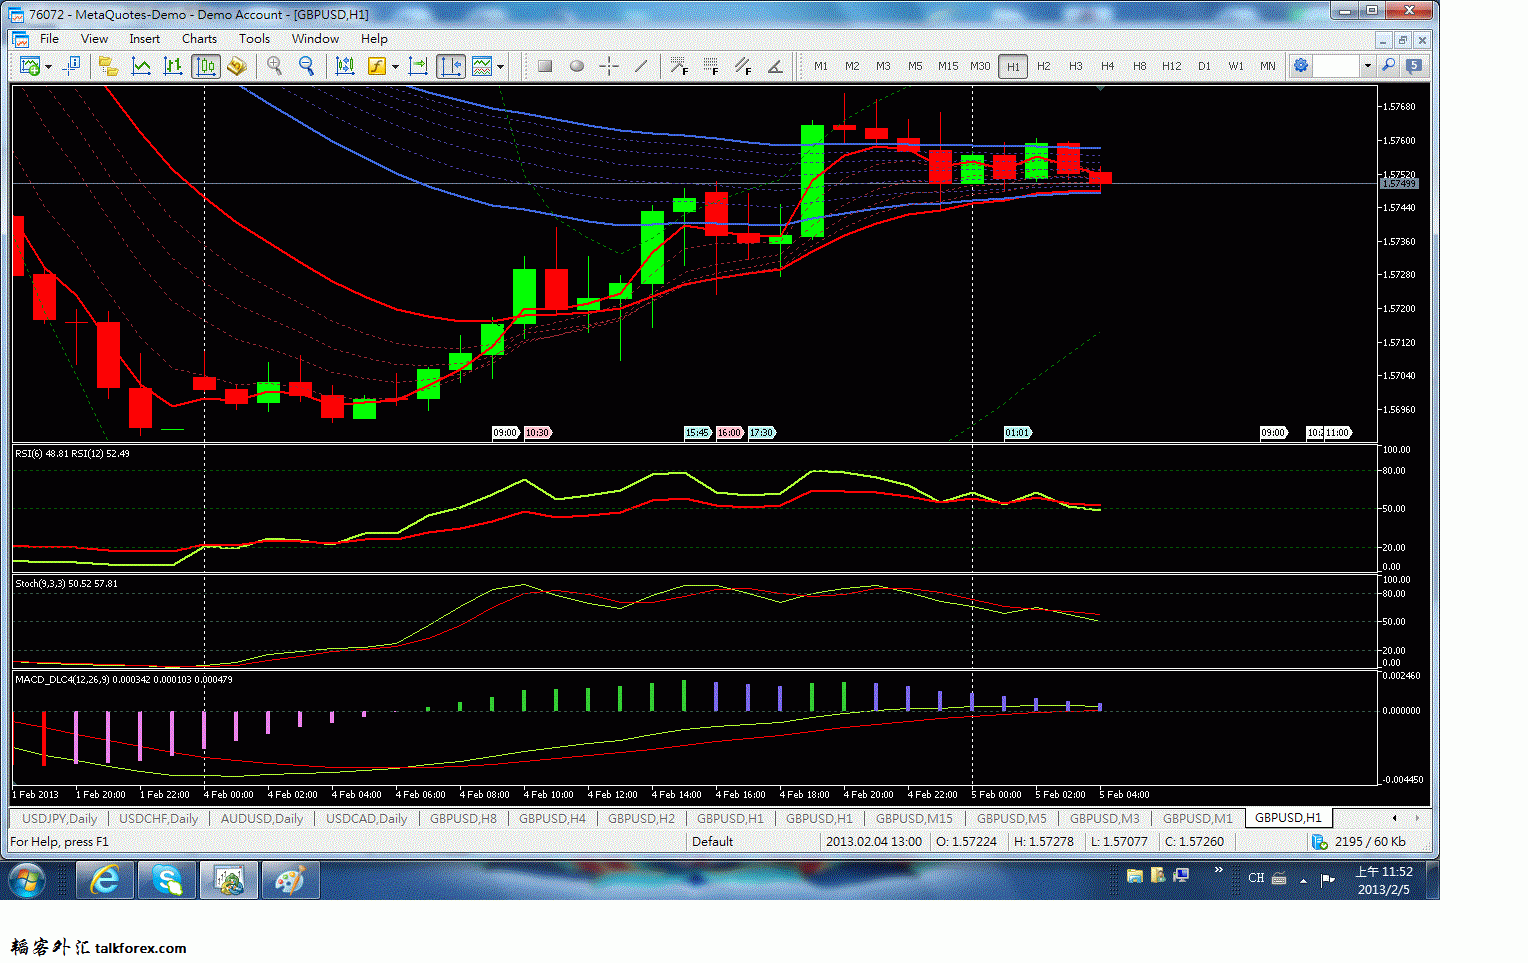This screenshot has height=963, width=1528.
Task: Select the second Fibonacci tool icon
Action: click(711, 66)
